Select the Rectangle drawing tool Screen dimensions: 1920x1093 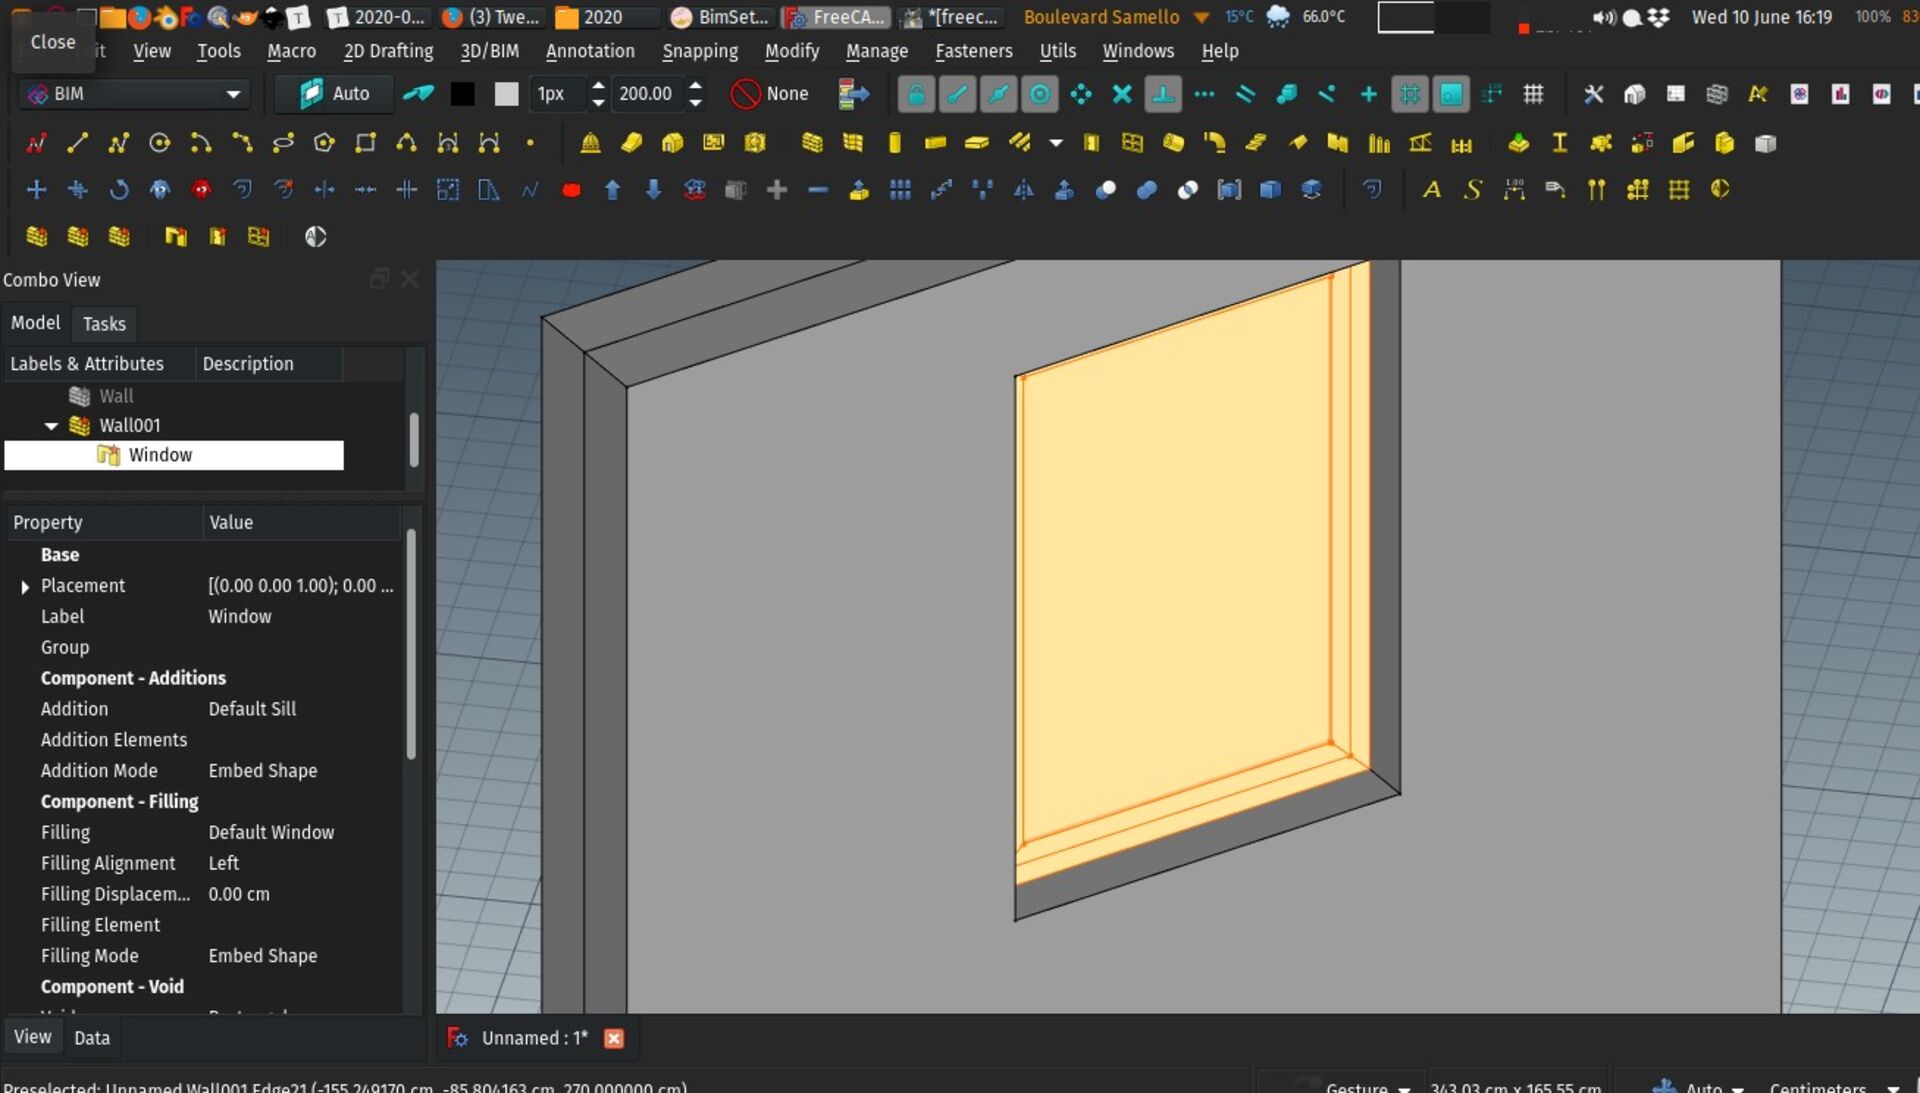[x=365, y=143]
